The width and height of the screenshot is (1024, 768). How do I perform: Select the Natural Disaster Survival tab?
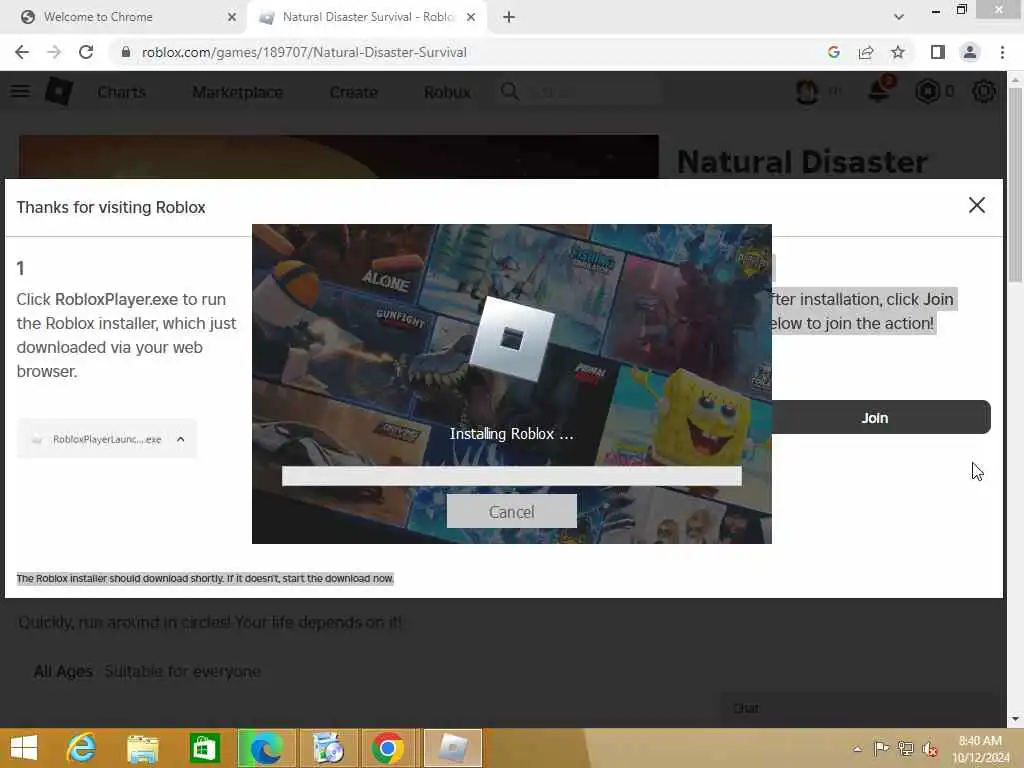[367, 17]
